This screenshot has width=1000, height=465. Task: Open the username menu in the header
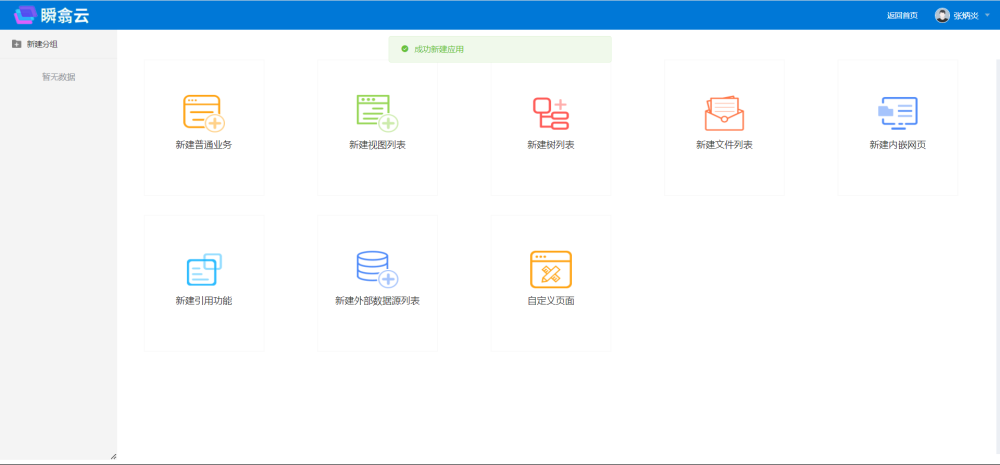click(x=965, y=16)
